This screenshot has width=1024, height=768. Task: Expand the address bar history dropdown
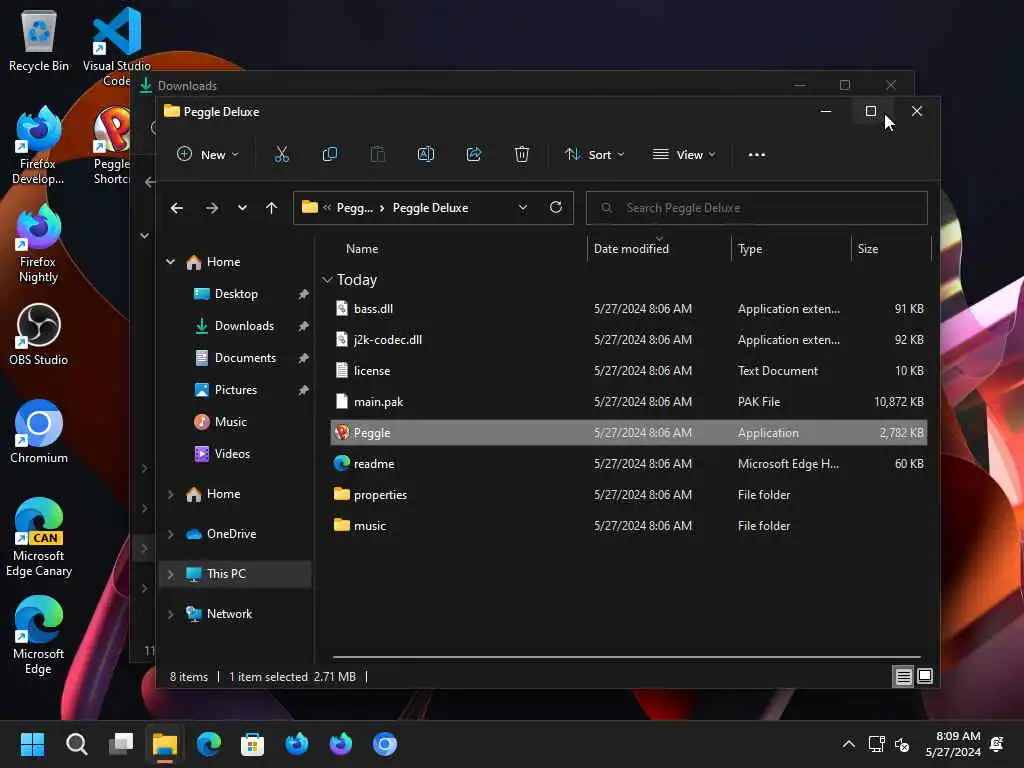pos(522,208)
